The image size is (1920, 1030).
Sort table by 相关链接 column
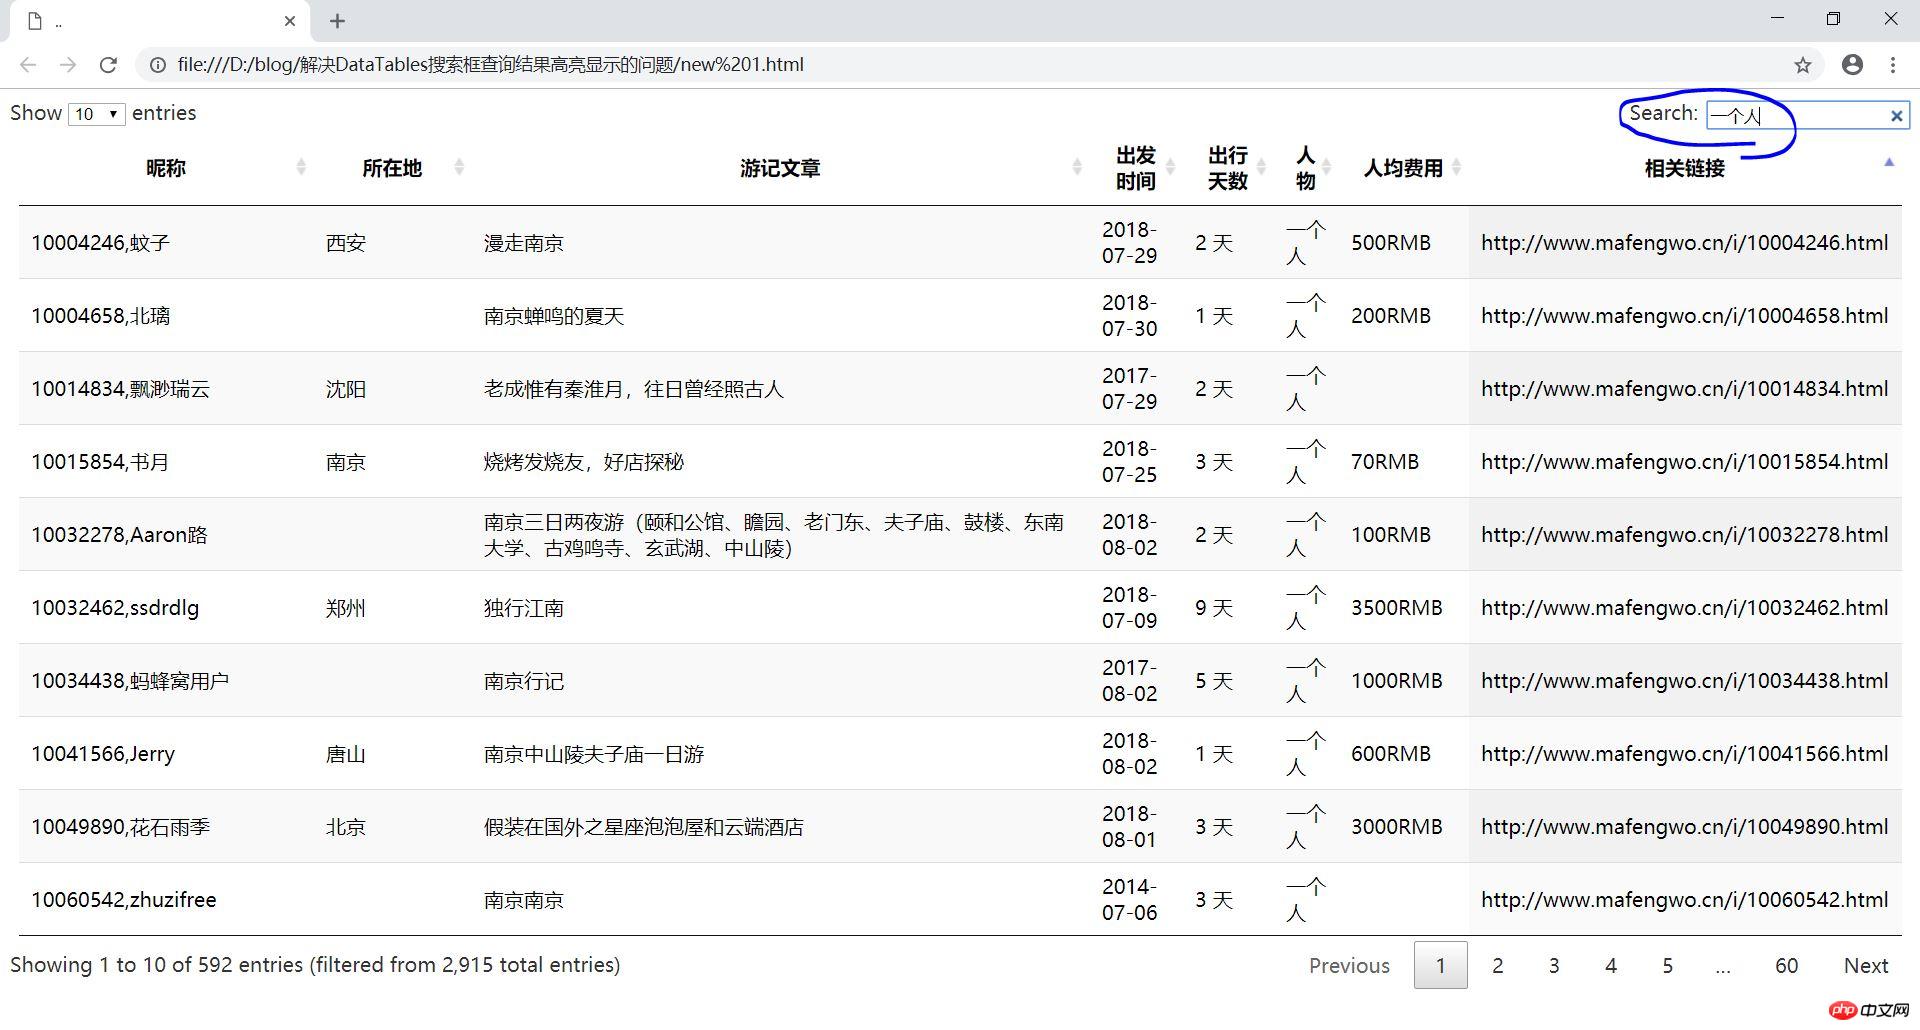(x=1684, y=168)
